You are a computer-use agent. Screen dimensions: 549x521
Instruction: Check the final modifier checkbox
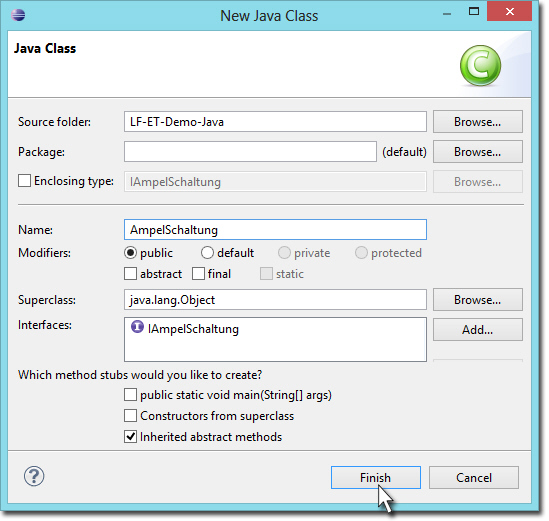[x=198, y=273]
